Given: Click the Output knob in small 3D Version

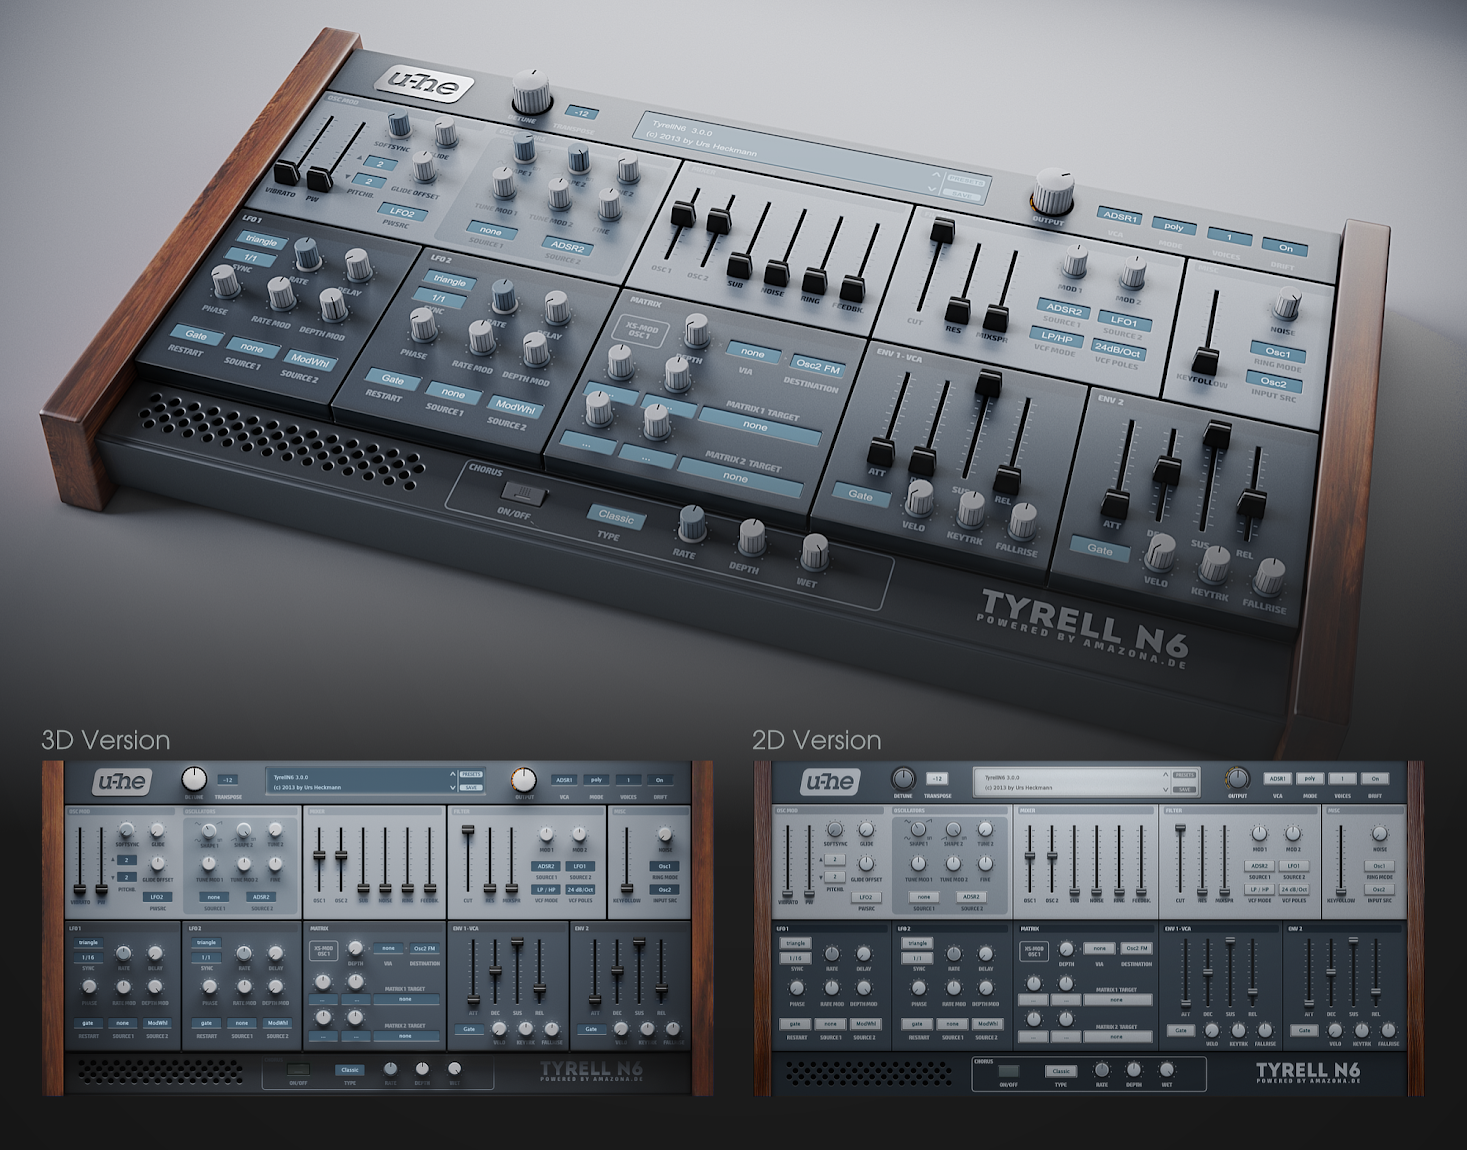Looking at the screenshot, I should [x=524, y=780].
